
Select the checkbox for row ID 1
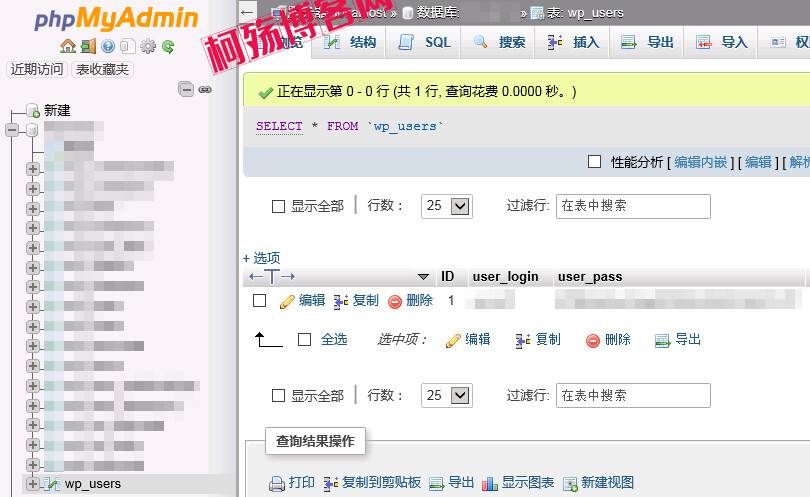pyautogui.click(x=259, y=301)
